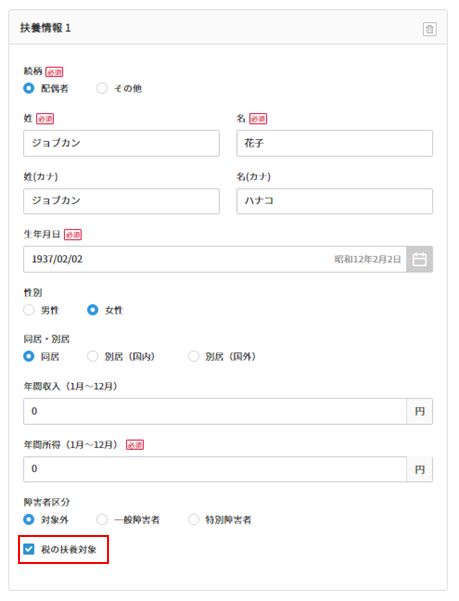The image size is (459, 601).
Task: Focus the 名 field containing 花子
Action: tap(334, 143)
